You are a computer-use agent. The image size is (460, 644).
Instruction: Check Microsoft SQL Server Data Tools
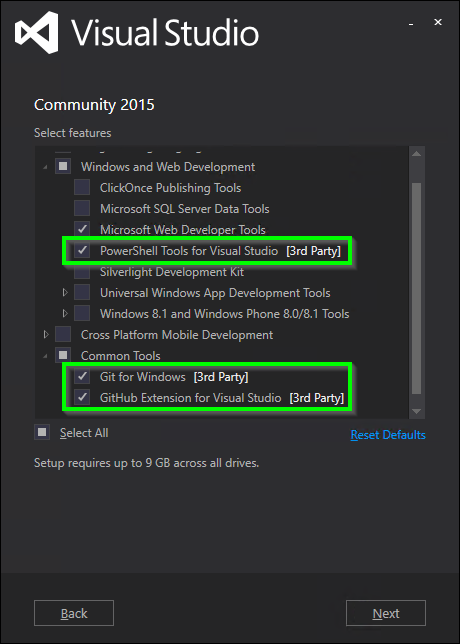click(x=82, y=209)
